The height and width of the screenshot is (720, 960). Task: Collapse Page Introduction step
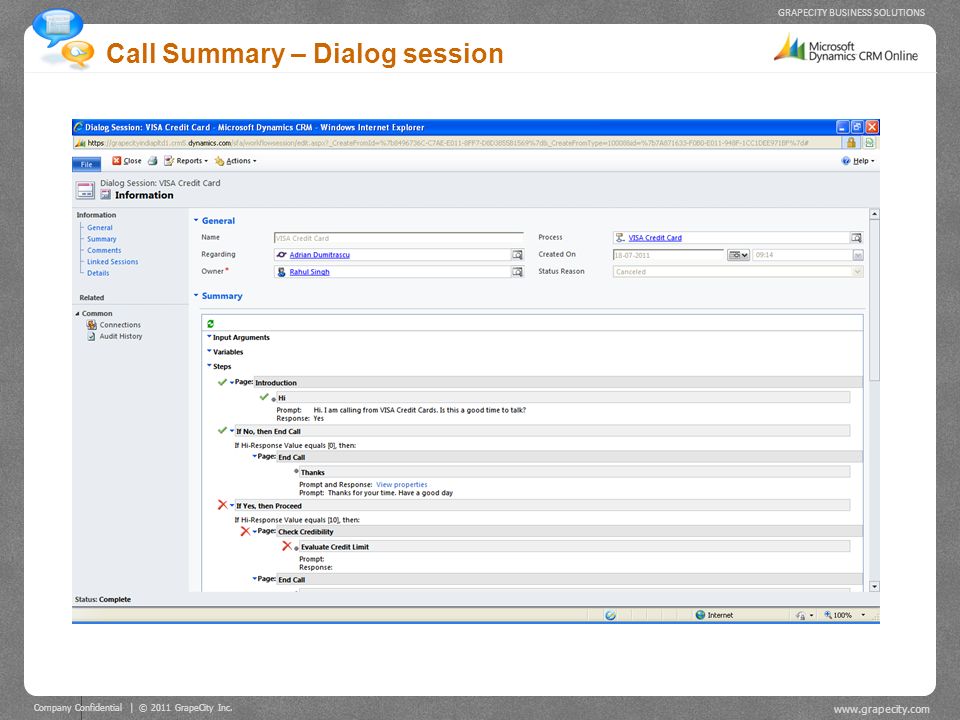click(232, 383)
